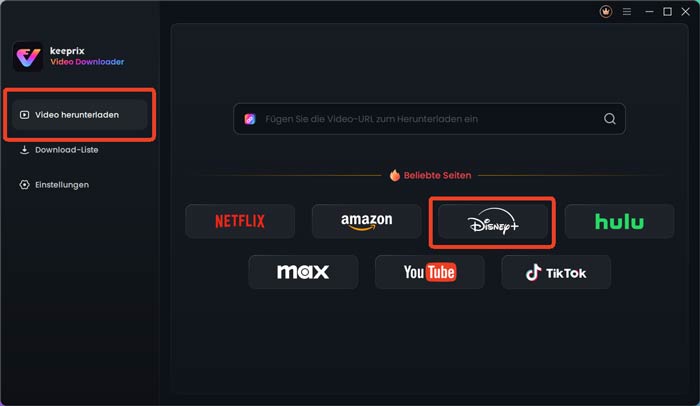
Task: Click the gear icon beside Einstellungen
Action: click(x=25, y=184)
